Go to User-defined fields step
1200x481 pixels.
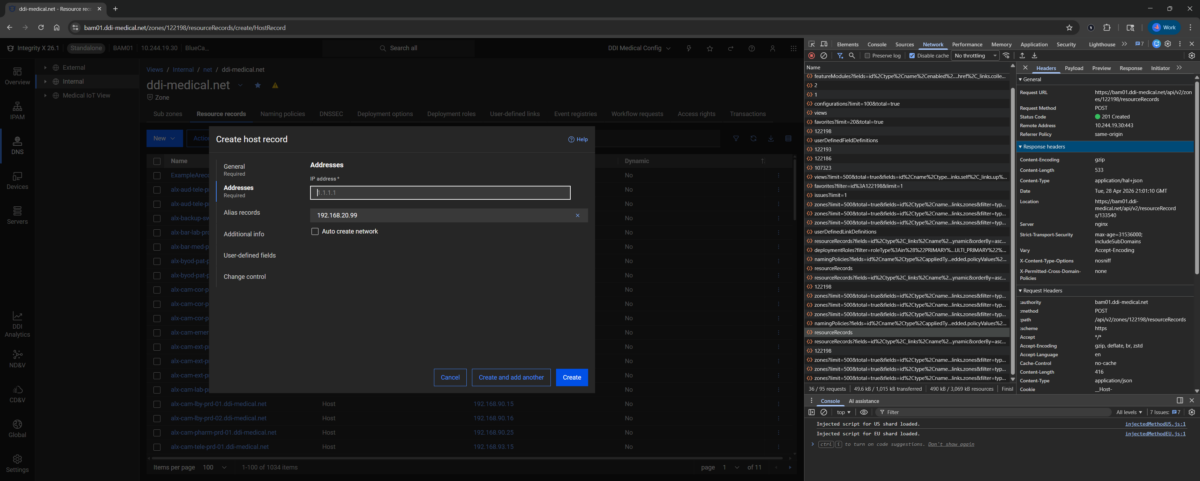click(x=251, y=255)
